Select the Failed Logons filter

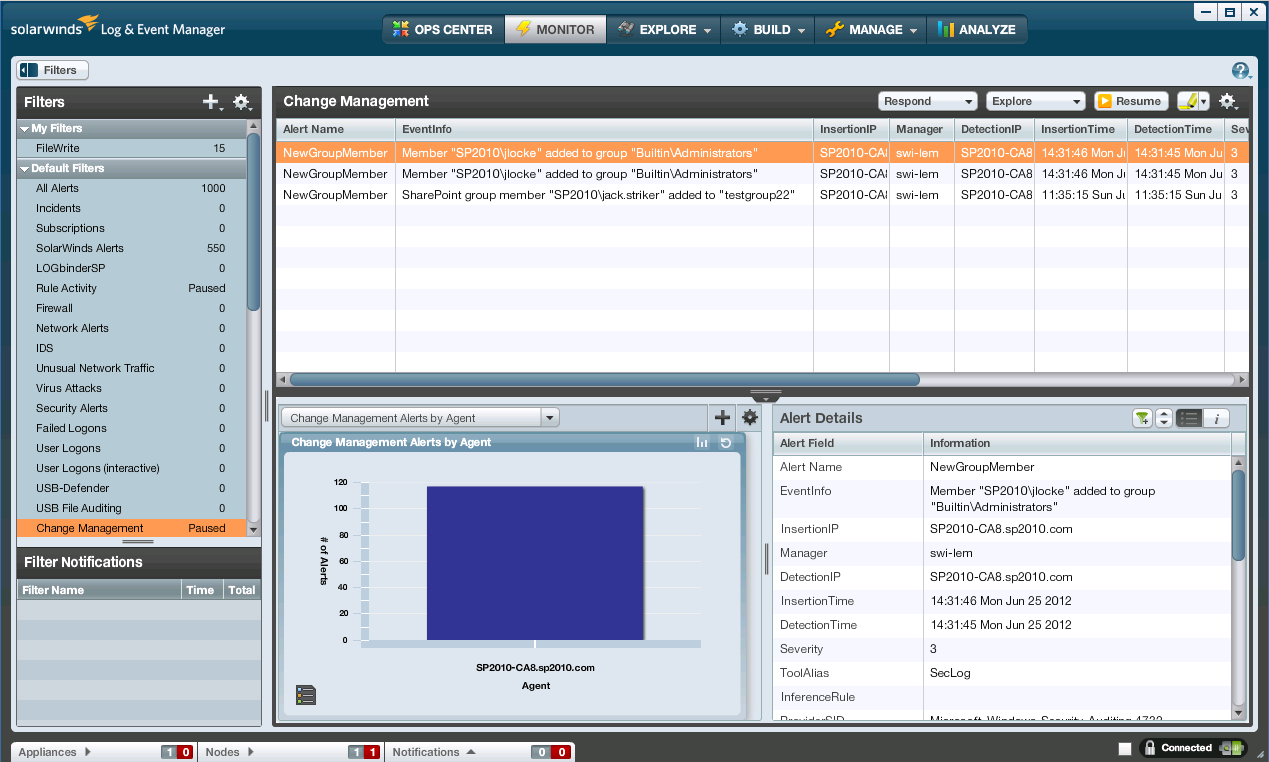[131, 428]
